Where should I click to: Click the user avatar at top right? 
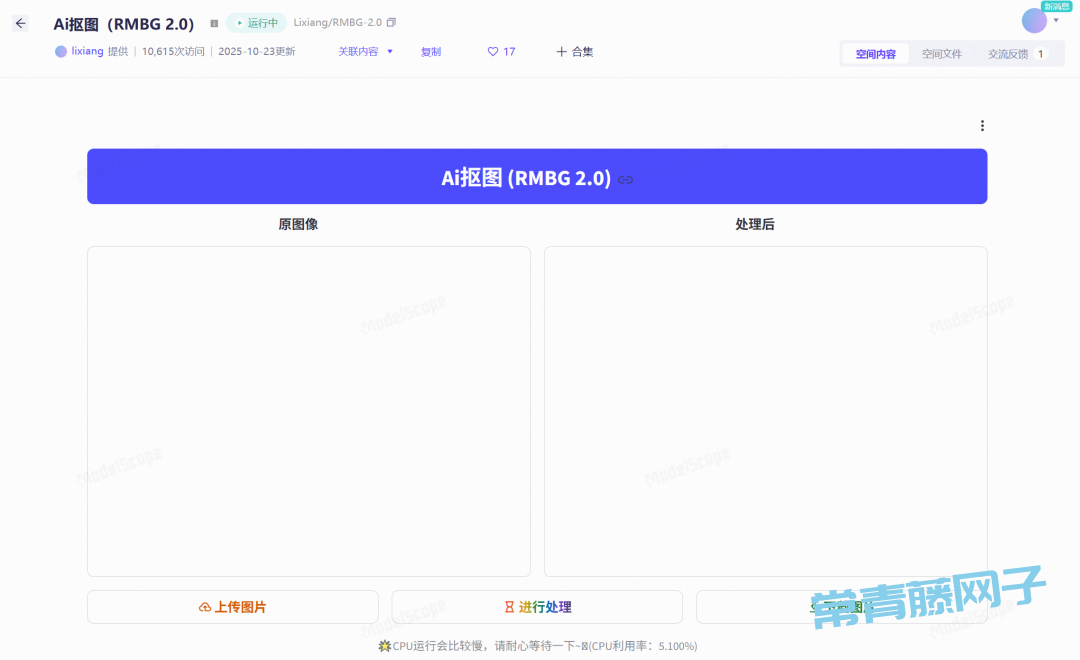click(x=1034, y=21)
